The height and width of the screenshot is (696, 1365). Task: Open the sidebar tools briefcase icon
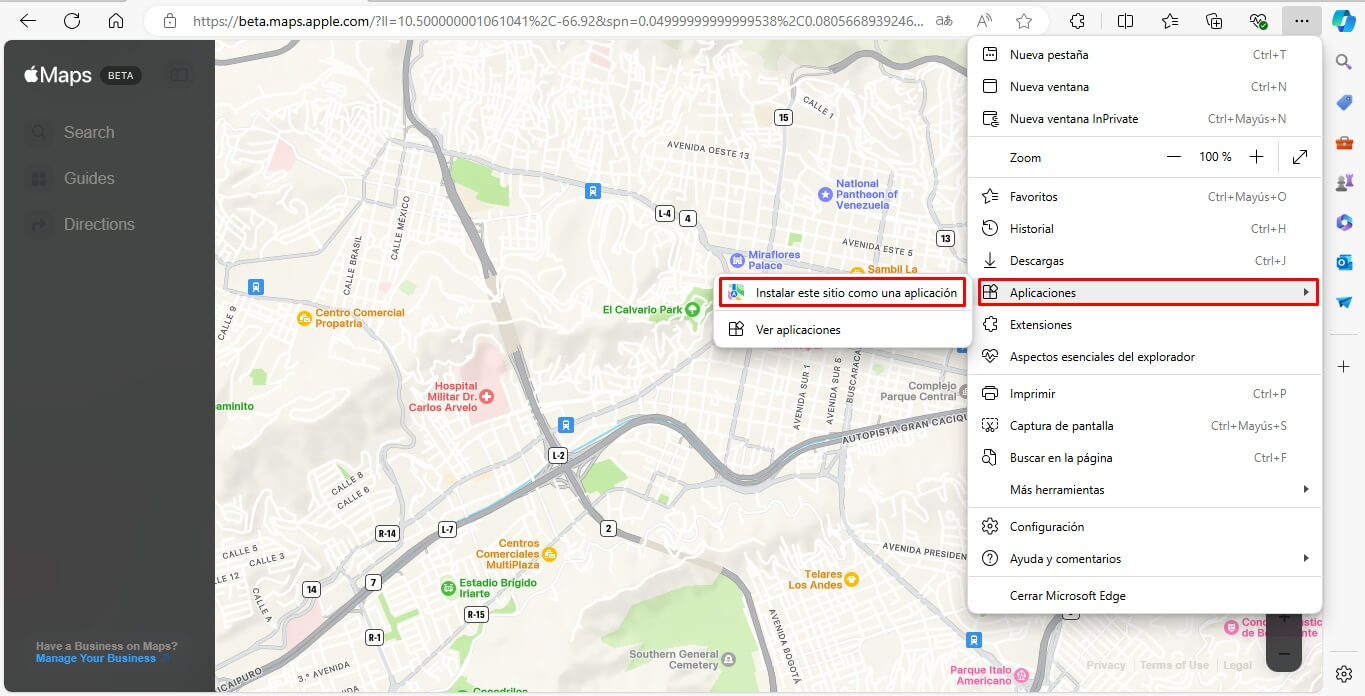pos(1344,143)
